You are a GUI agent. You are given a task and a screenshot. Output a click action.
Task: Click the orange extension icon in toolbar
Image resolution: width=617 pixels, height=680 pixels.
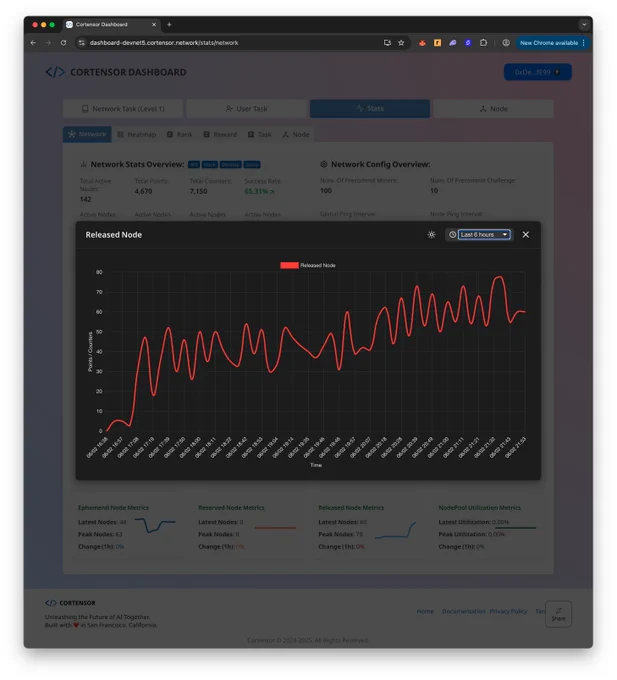tap(422, 43)
